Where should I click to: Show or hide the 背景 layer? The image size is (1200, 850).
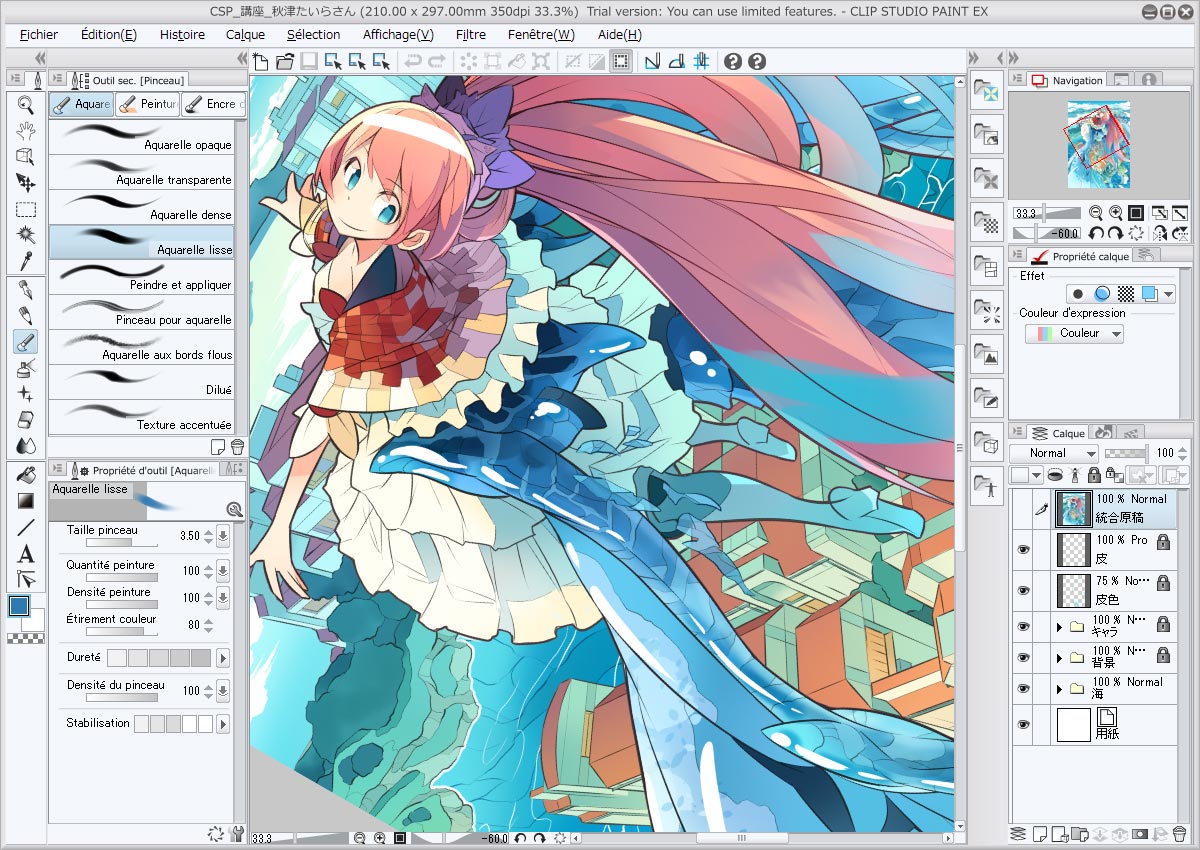[1022, 656]
